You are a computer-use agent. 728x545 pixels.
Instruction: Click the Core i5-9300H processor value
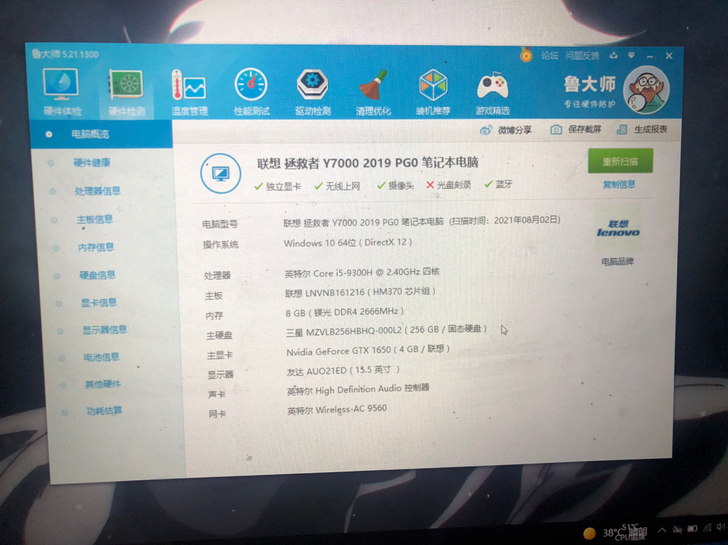362,273
